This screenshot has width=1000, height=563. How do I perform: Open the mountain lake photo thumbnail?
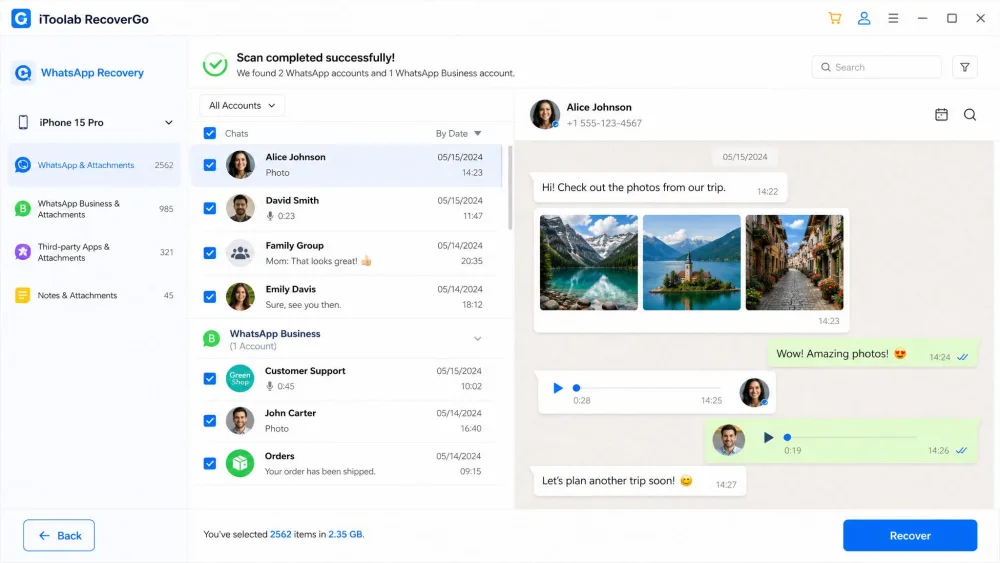tap(589, 263)
